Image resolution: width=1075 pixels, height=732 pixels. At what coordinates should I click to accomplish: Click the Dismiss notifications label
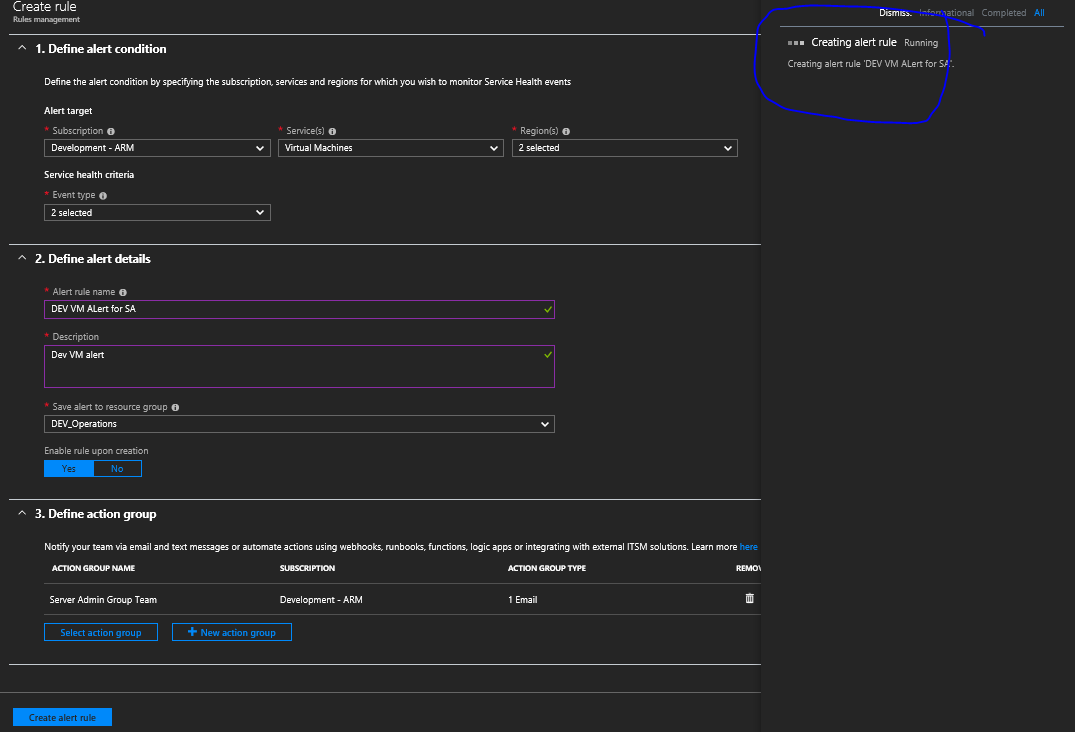895,13
